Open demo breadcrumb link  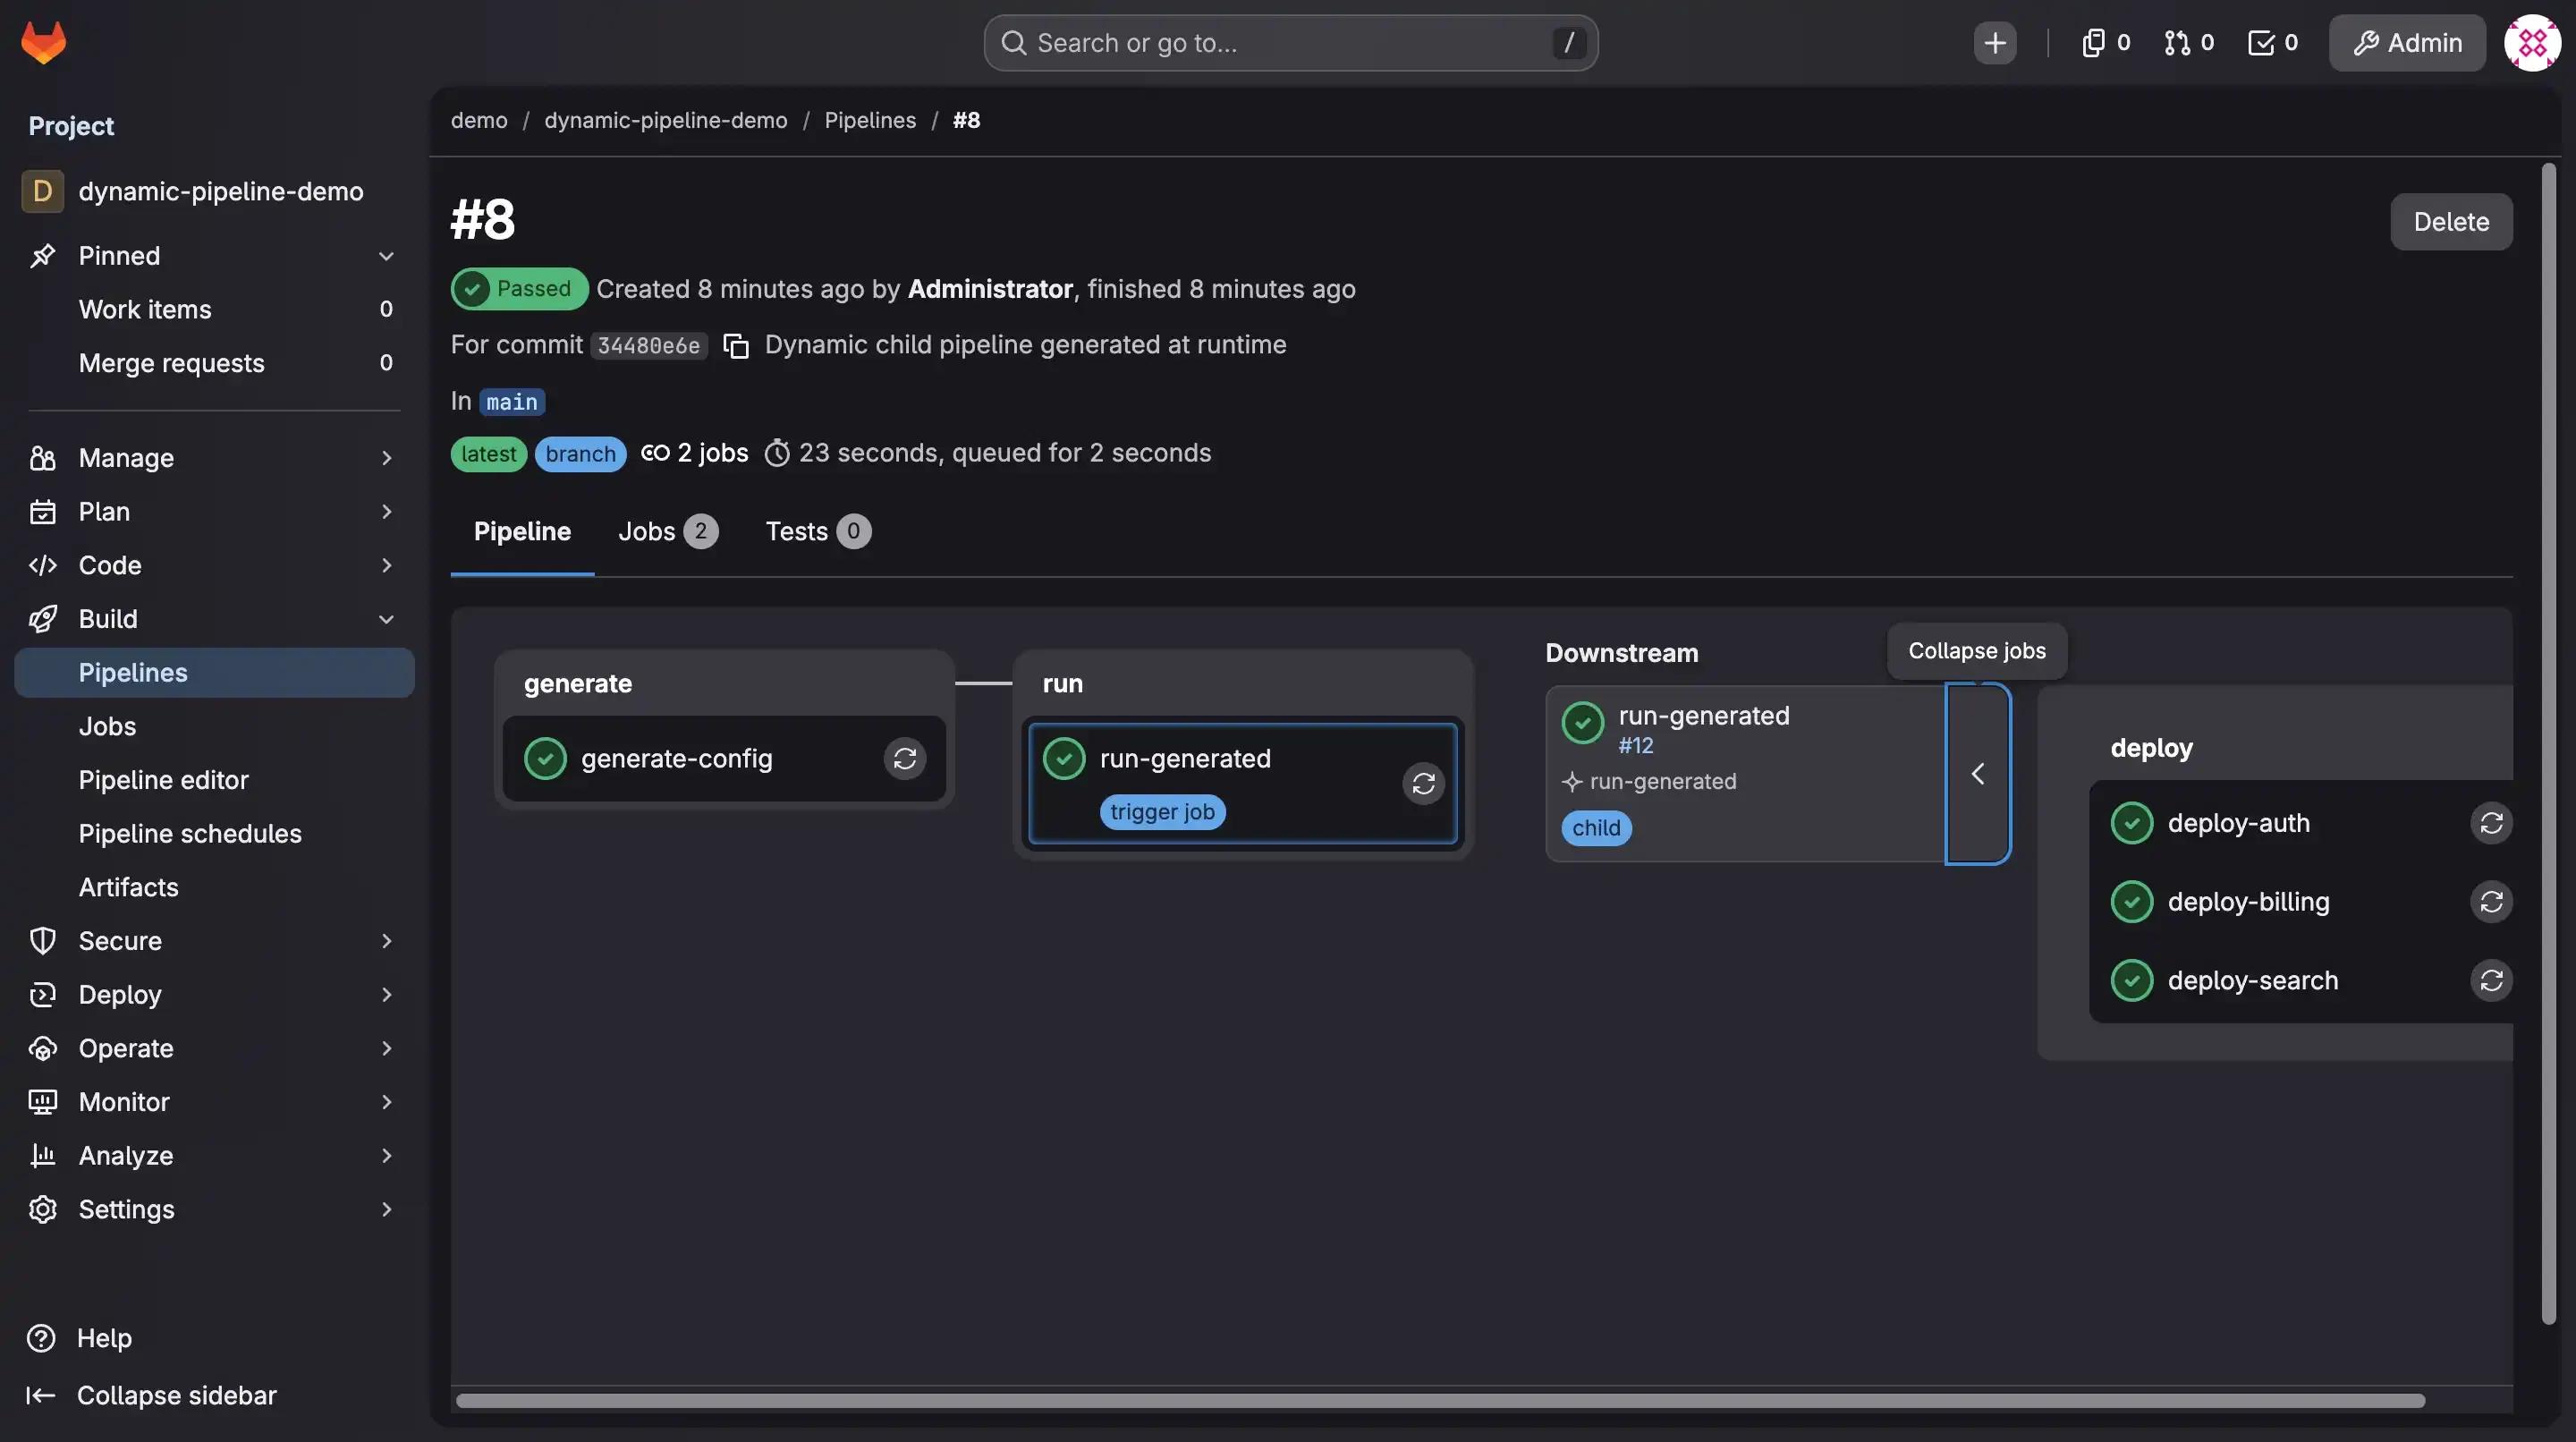point(479,120)
